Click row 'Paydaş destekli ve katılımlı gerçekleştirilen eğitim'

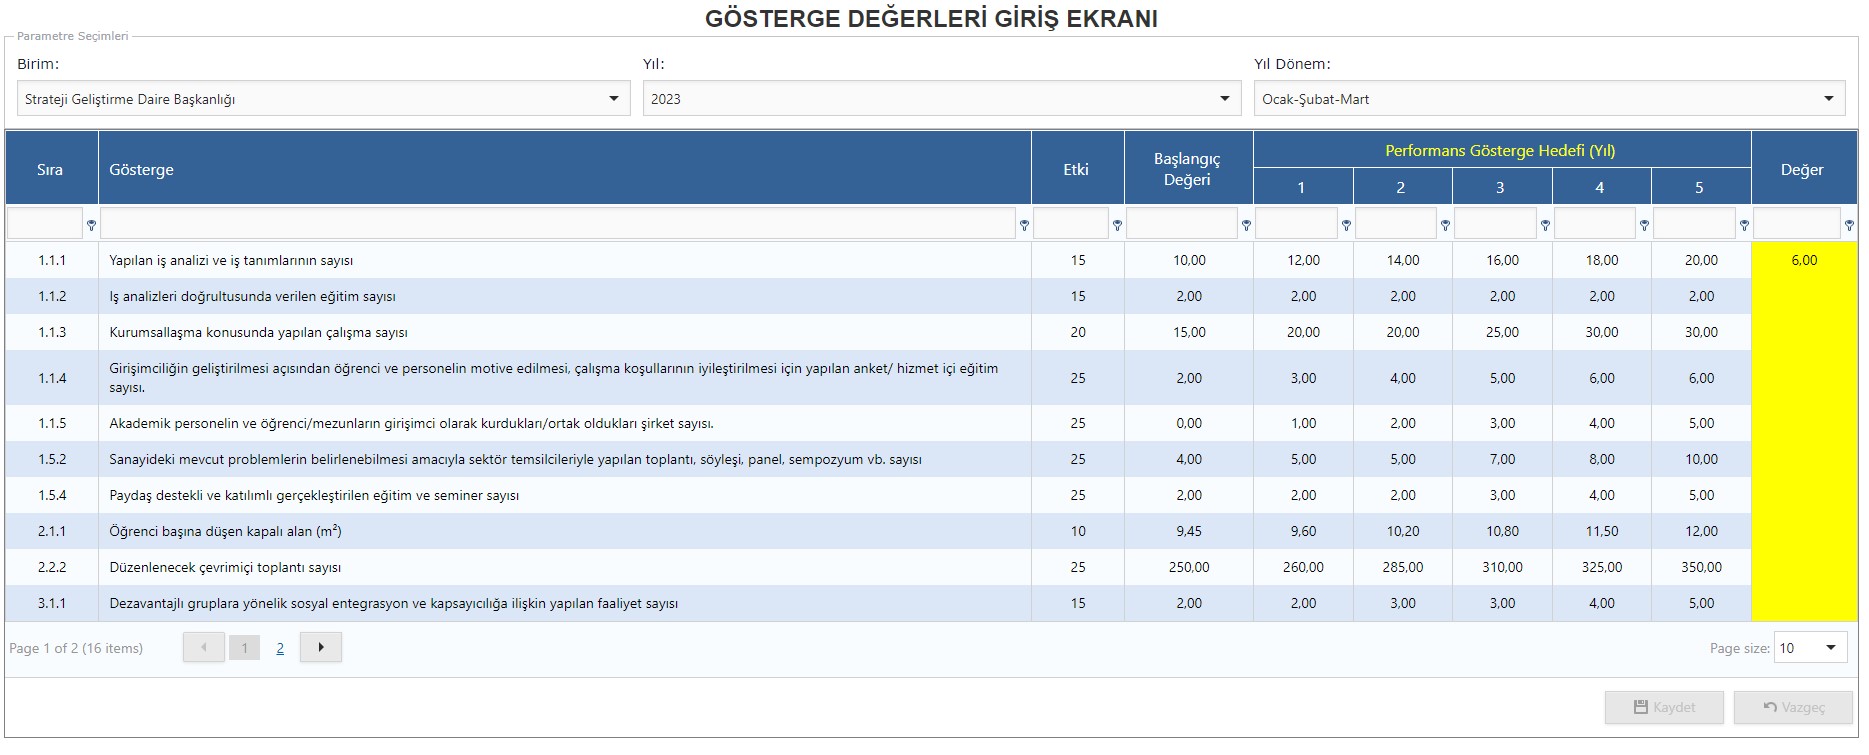tap(931, 495)
